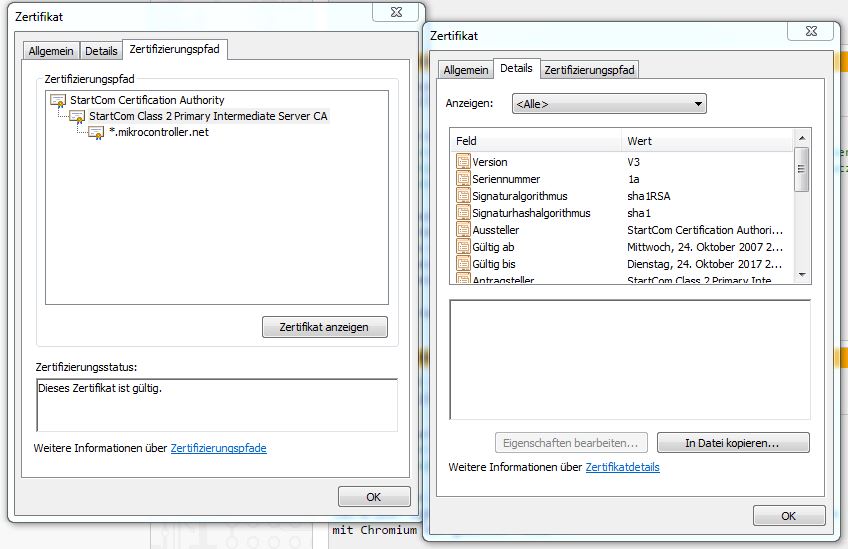
Task: Click the hash algorithm value sha1
Action: [639, 213]
